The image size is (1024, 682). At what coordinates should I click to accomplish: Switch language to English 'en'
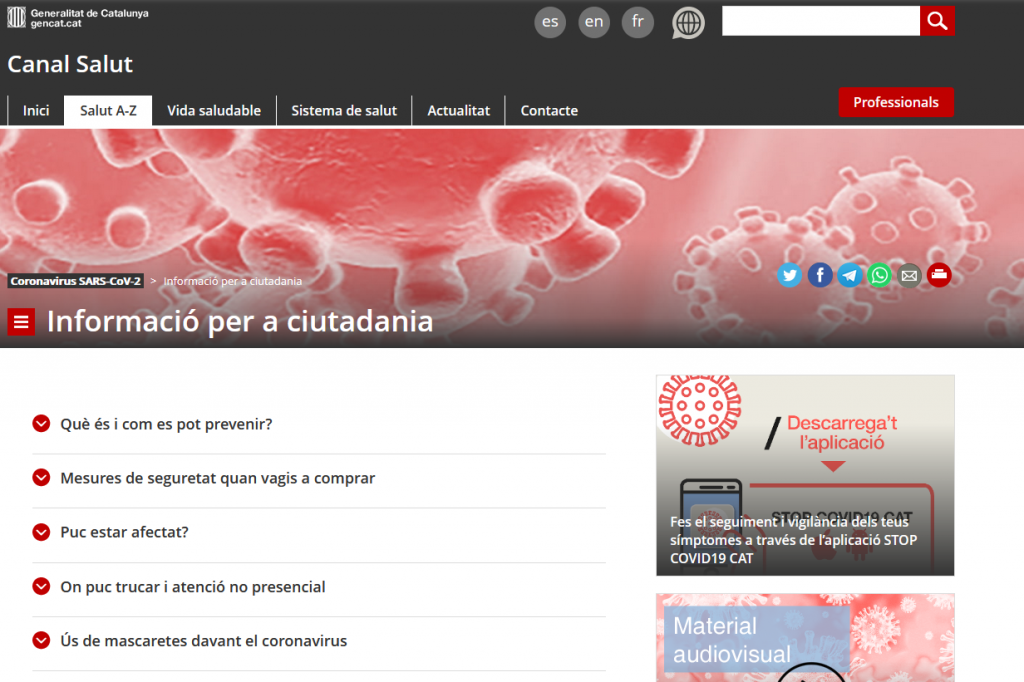pos(594,22)
